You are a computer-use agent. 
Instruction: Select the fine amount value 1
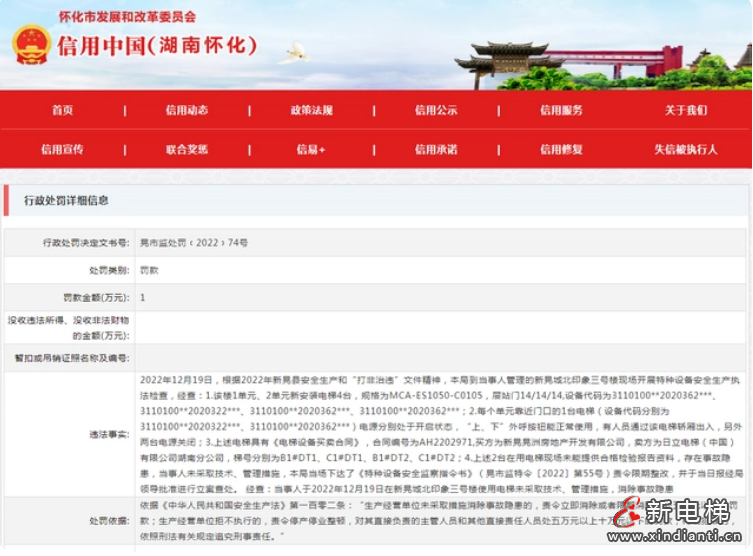point(143,298)
